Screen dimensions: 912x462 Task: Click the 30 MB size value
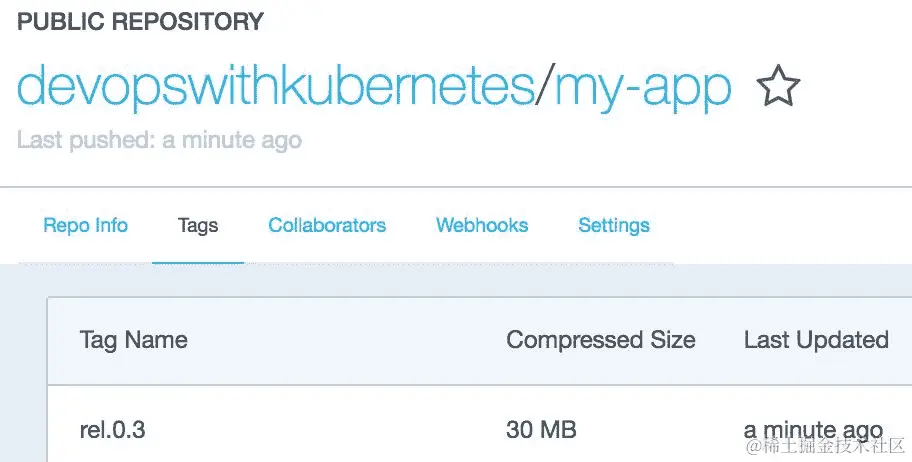[541, 431]
